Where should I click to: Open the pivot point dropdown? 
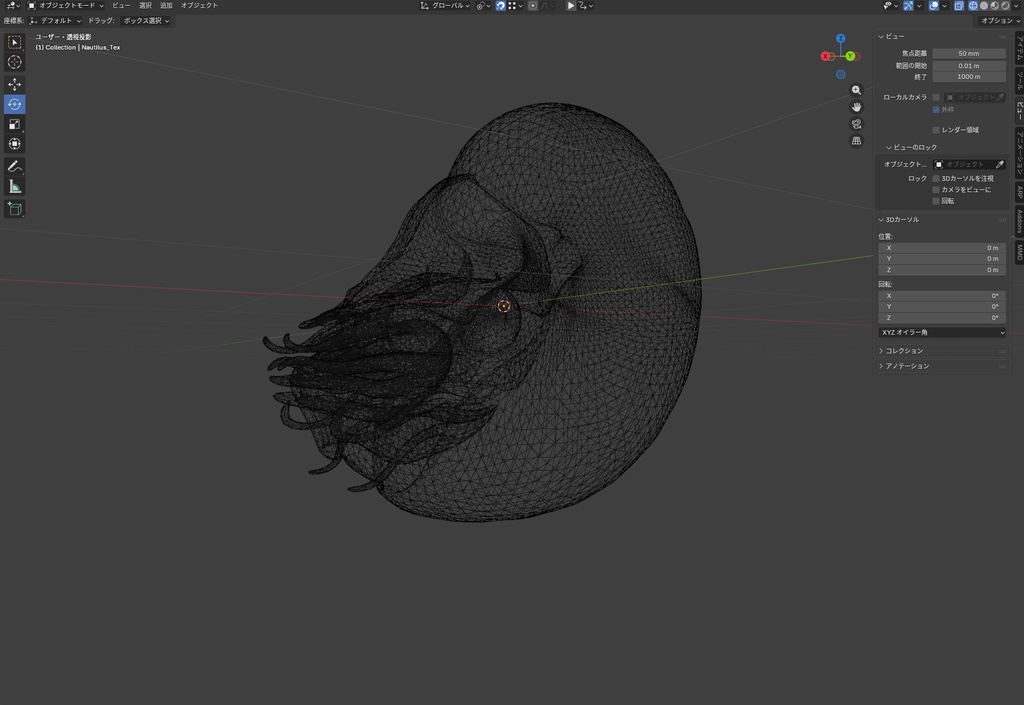pos(483,5)
